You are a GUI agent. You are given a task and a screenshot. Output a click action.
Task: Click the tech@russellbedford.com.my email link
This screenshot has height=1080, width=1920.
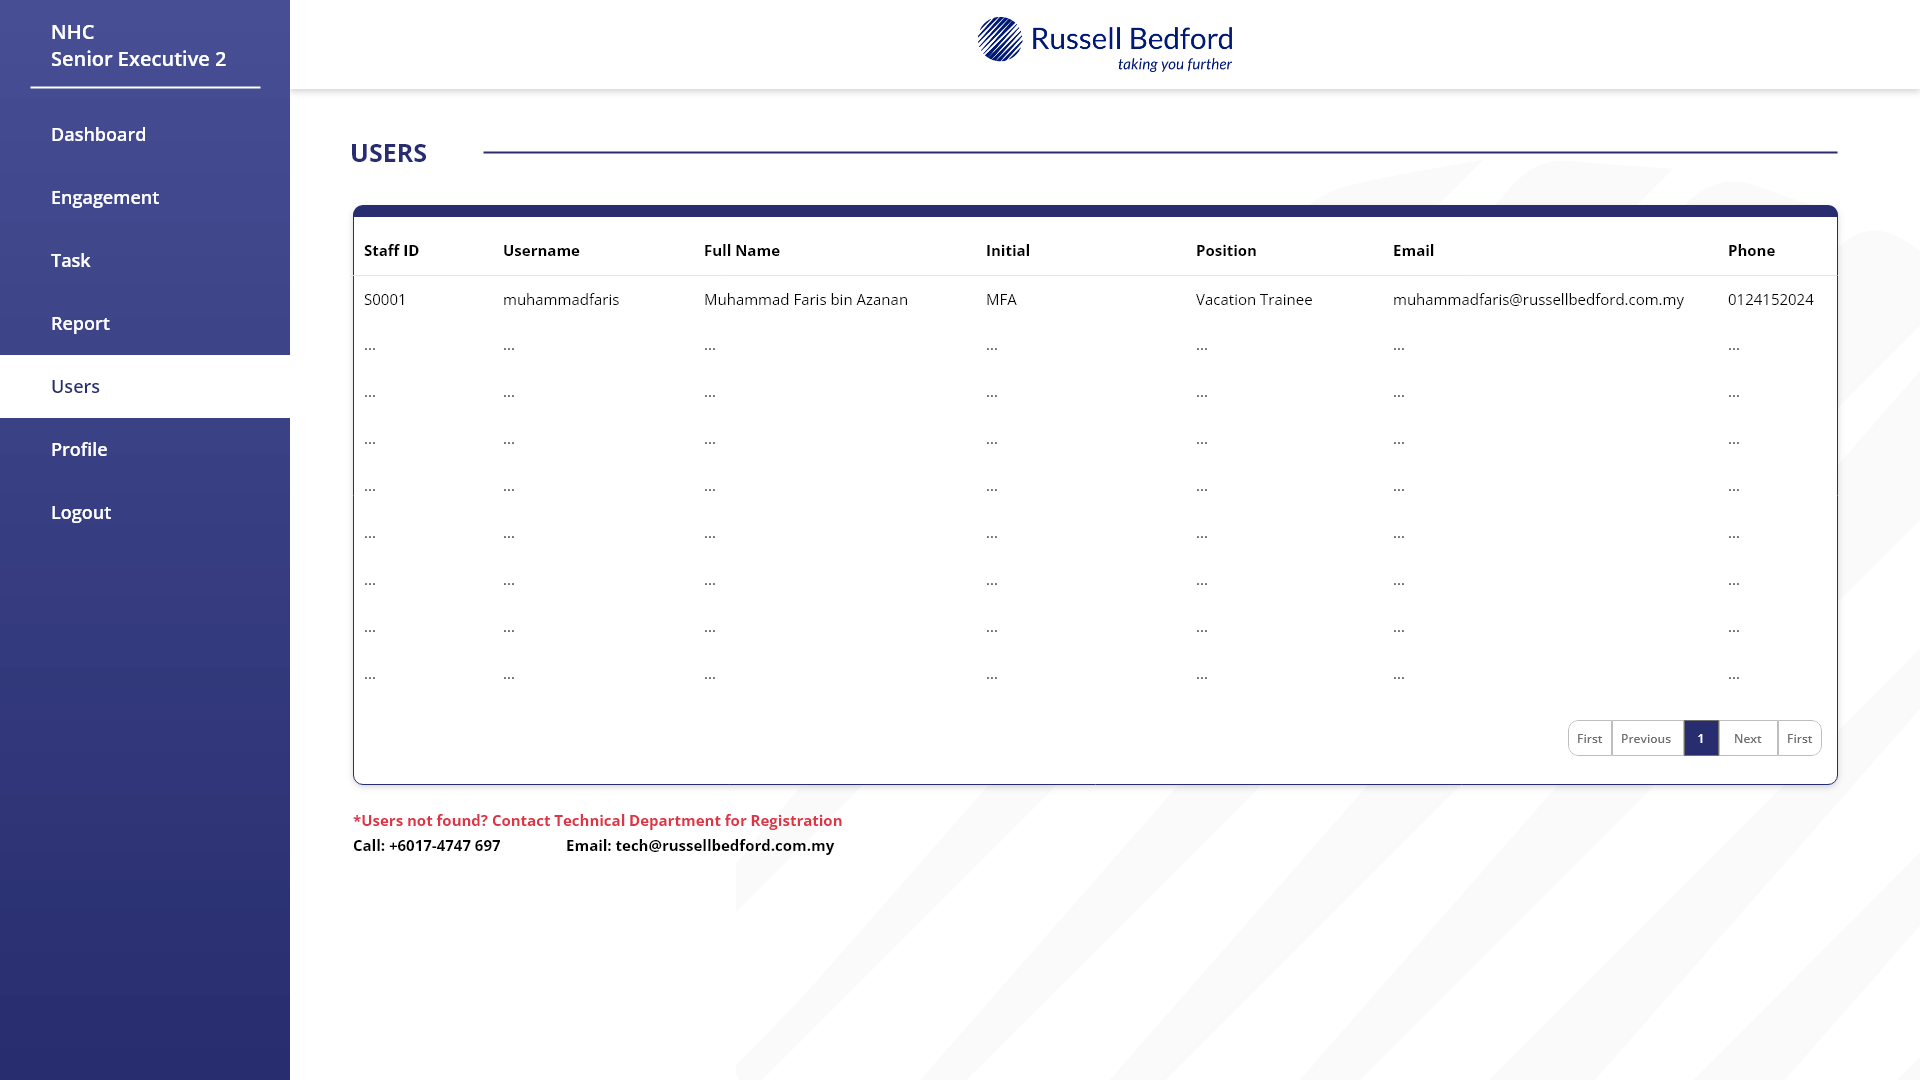tap(725, 845)
